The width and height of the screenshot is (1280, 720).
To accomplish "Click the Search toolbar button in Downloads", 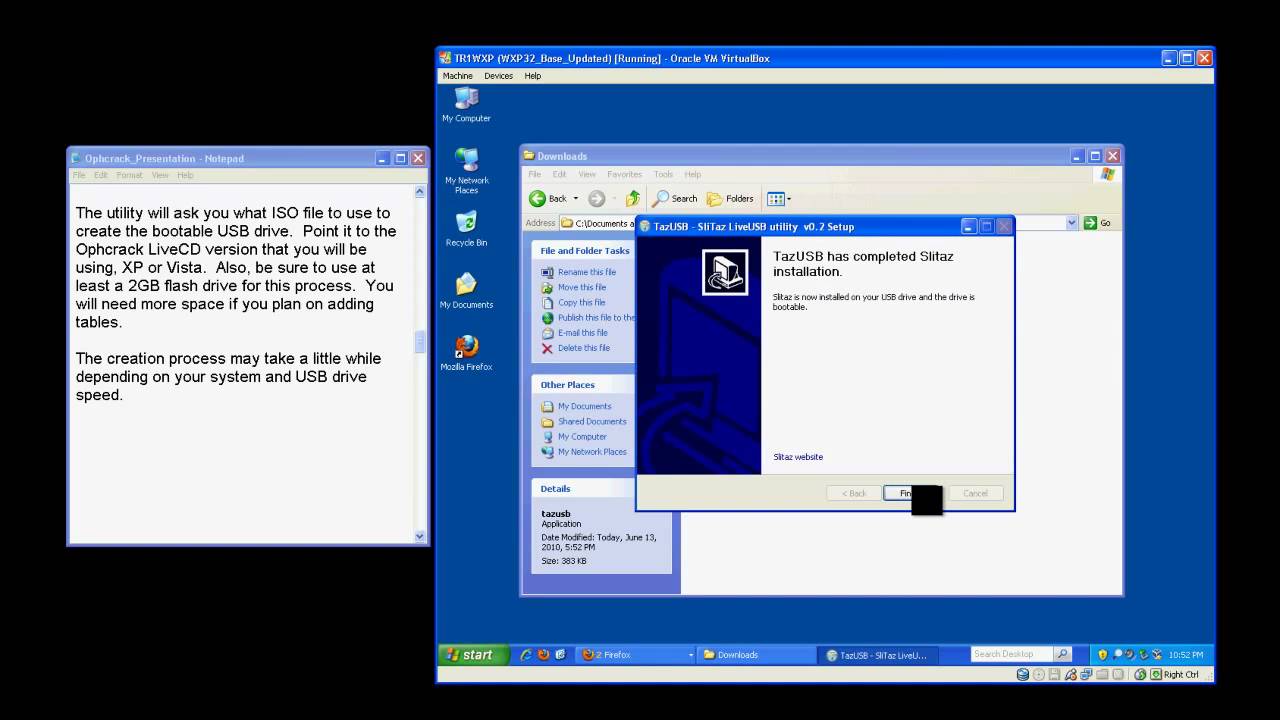I will tap(675, 198).
